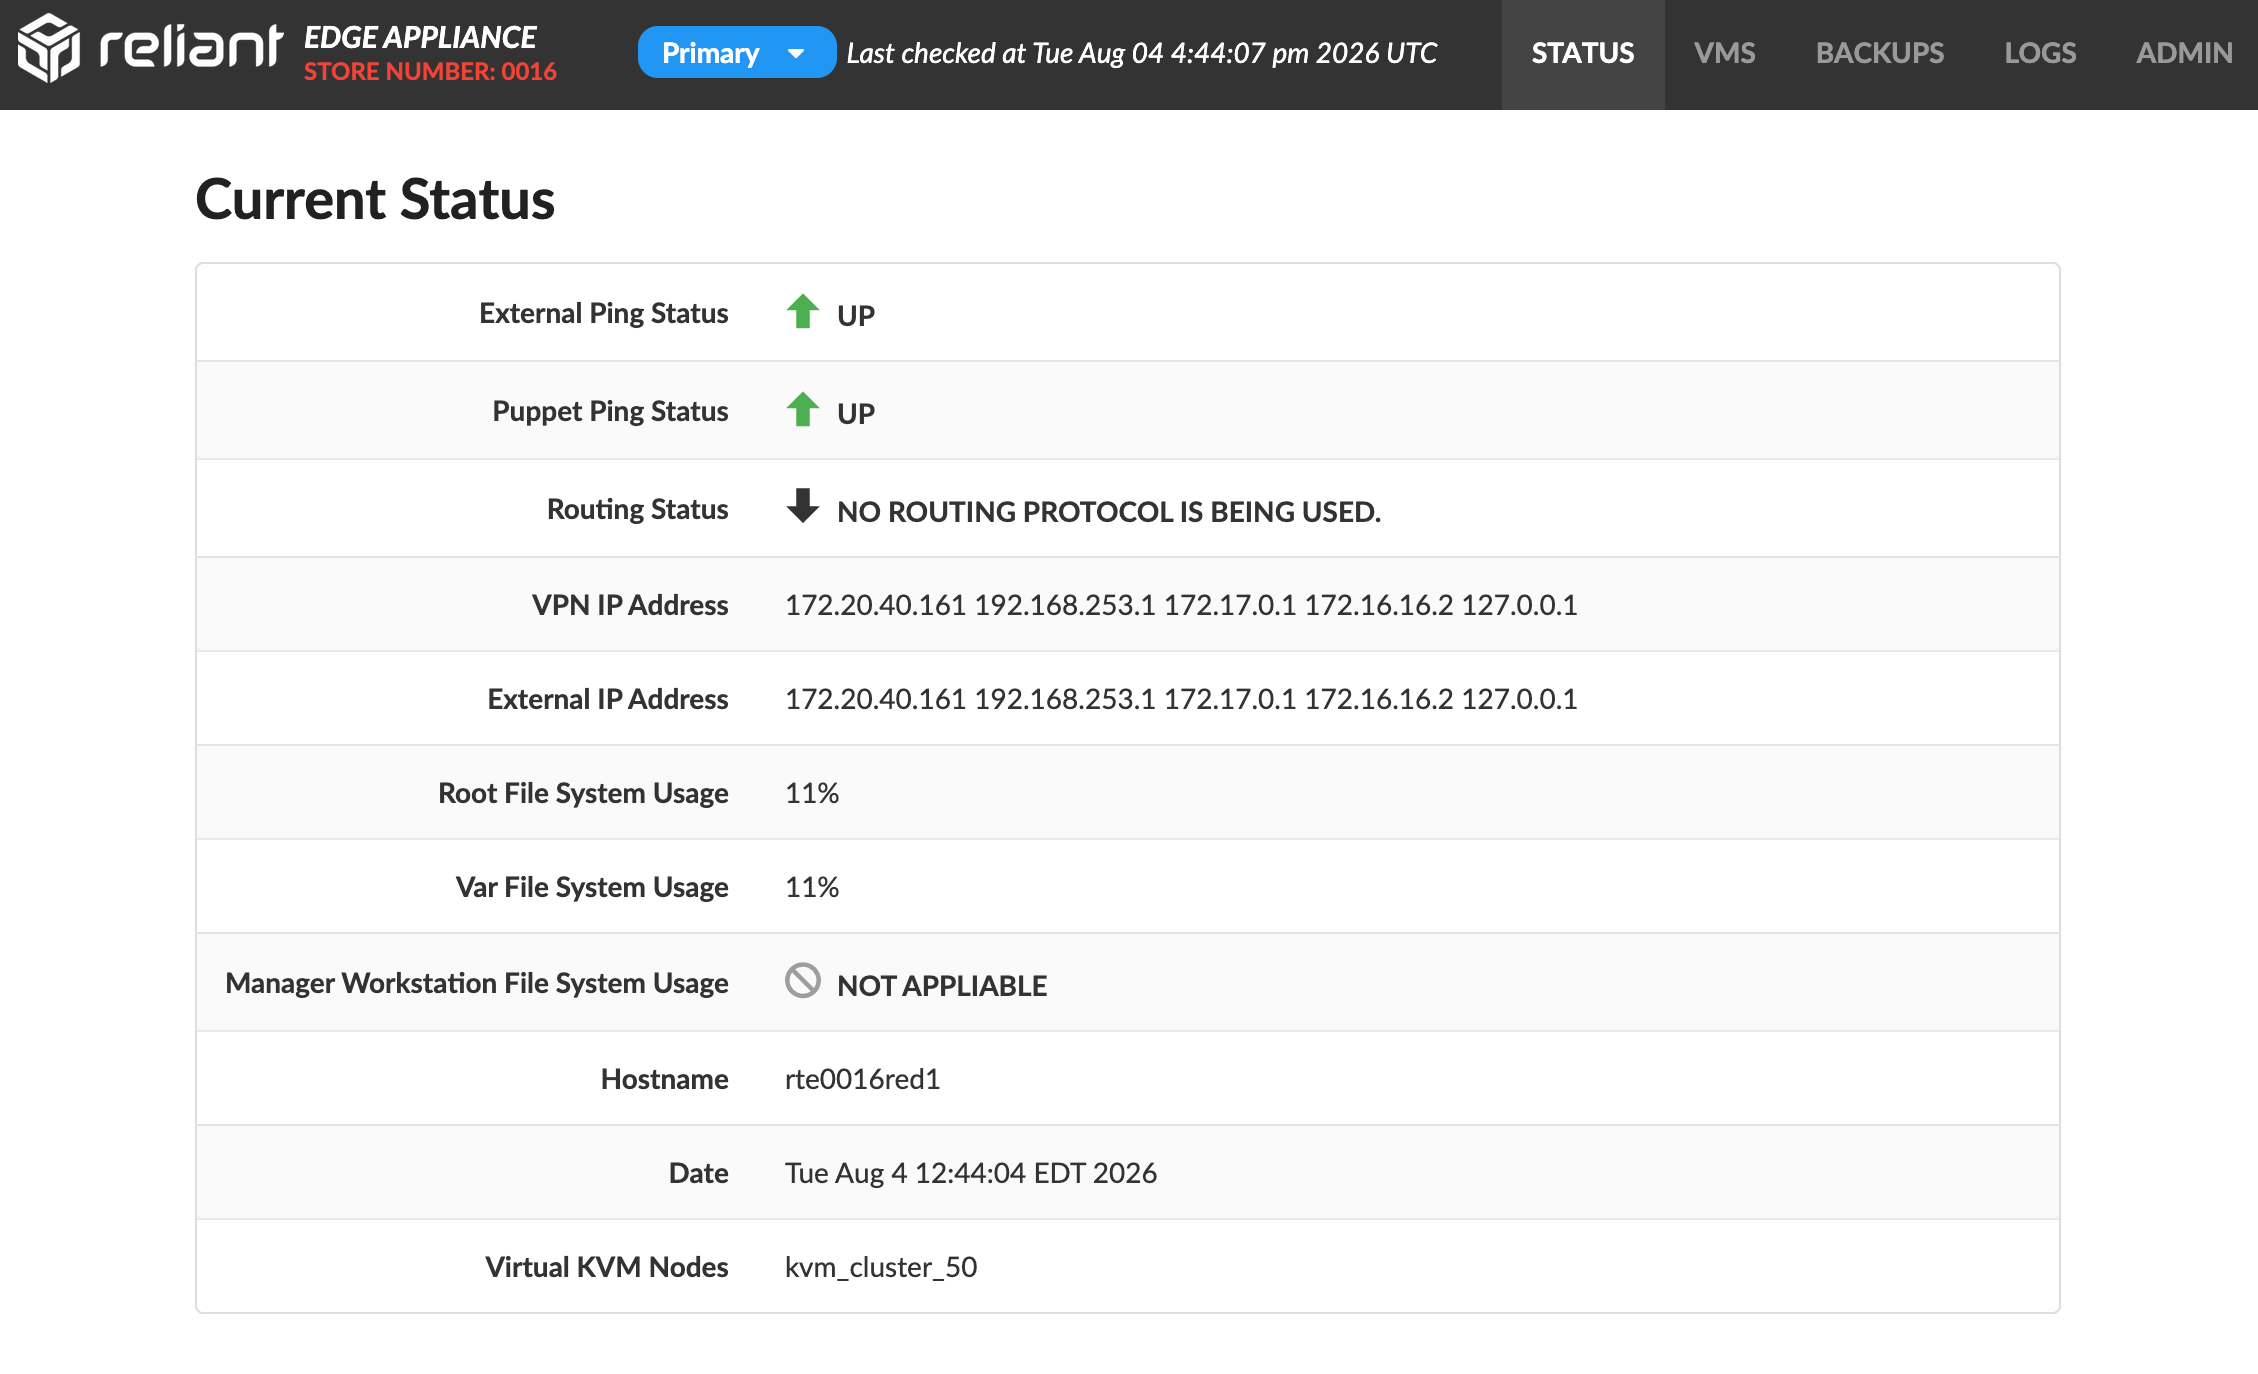Click the VPN IP Address label
Screen dimensions: 2258x1374
point(630,605)
